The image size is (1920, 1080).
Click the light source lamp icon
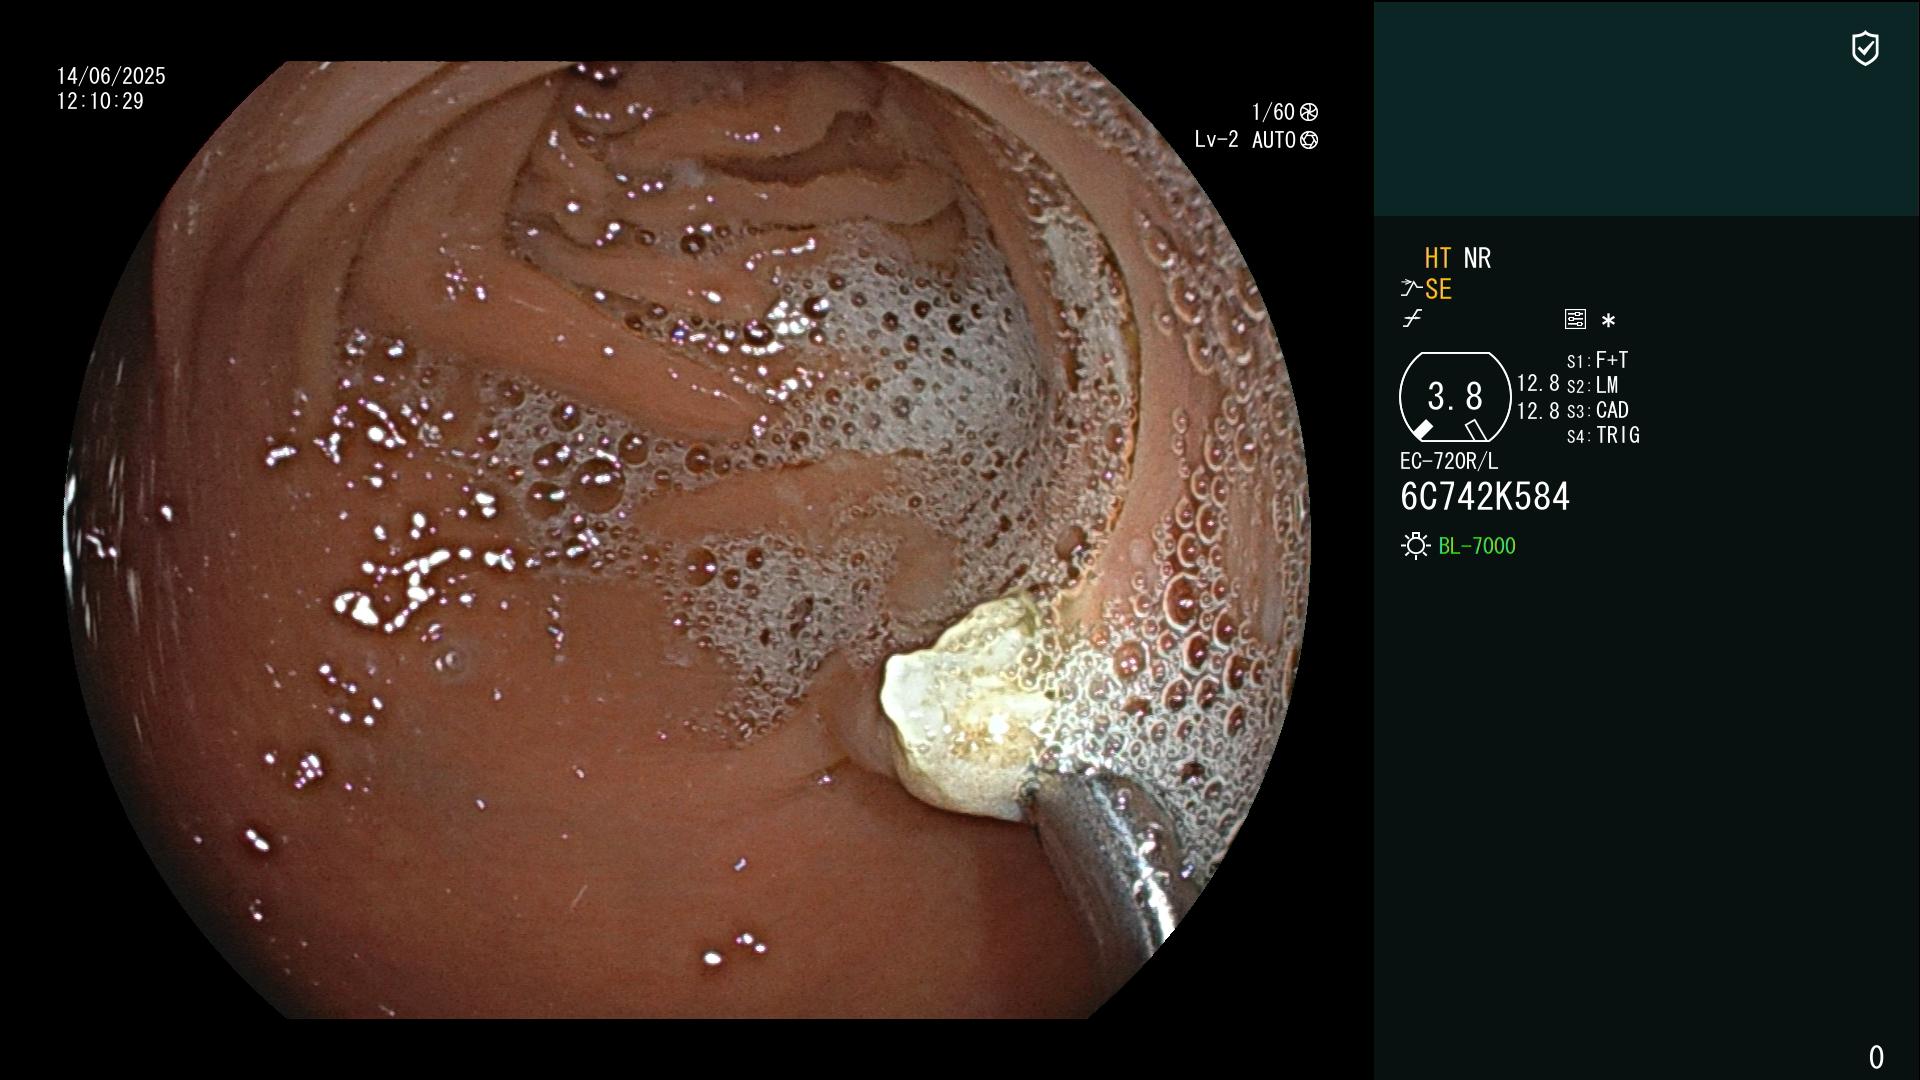pos(1416,546)
